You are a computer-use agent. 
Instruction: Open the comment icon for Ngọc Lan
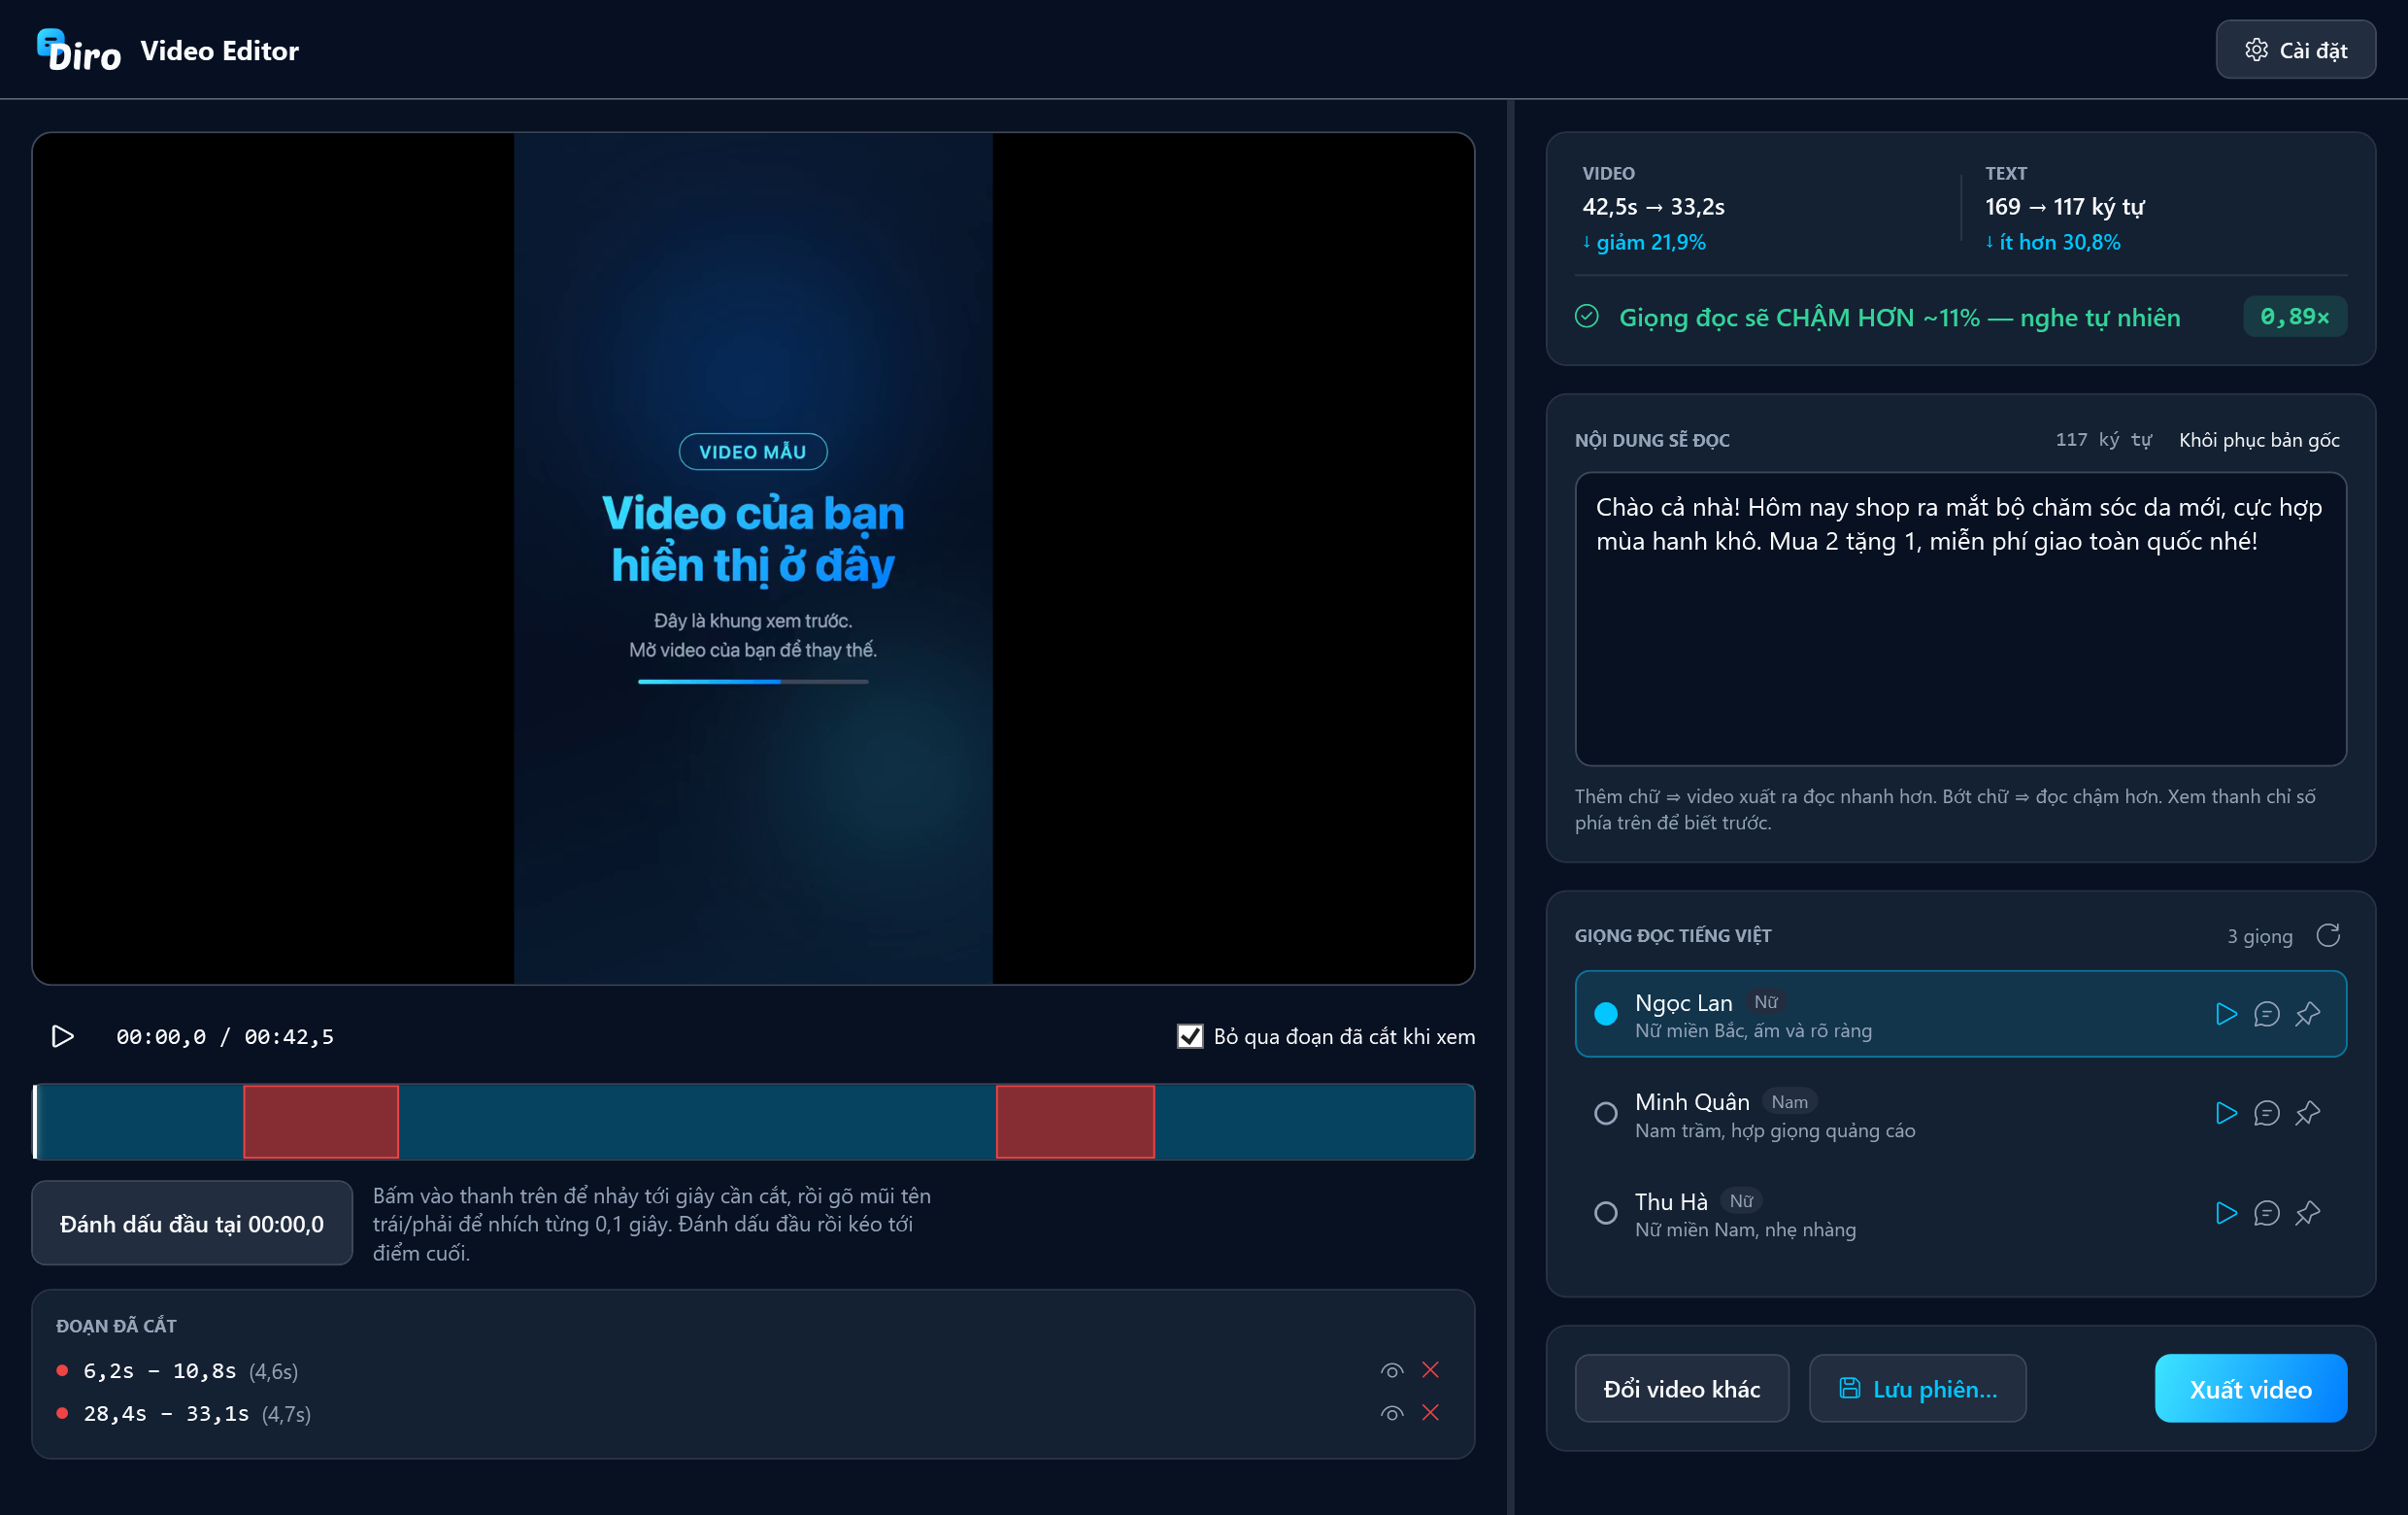[x=2266, y=1014]
